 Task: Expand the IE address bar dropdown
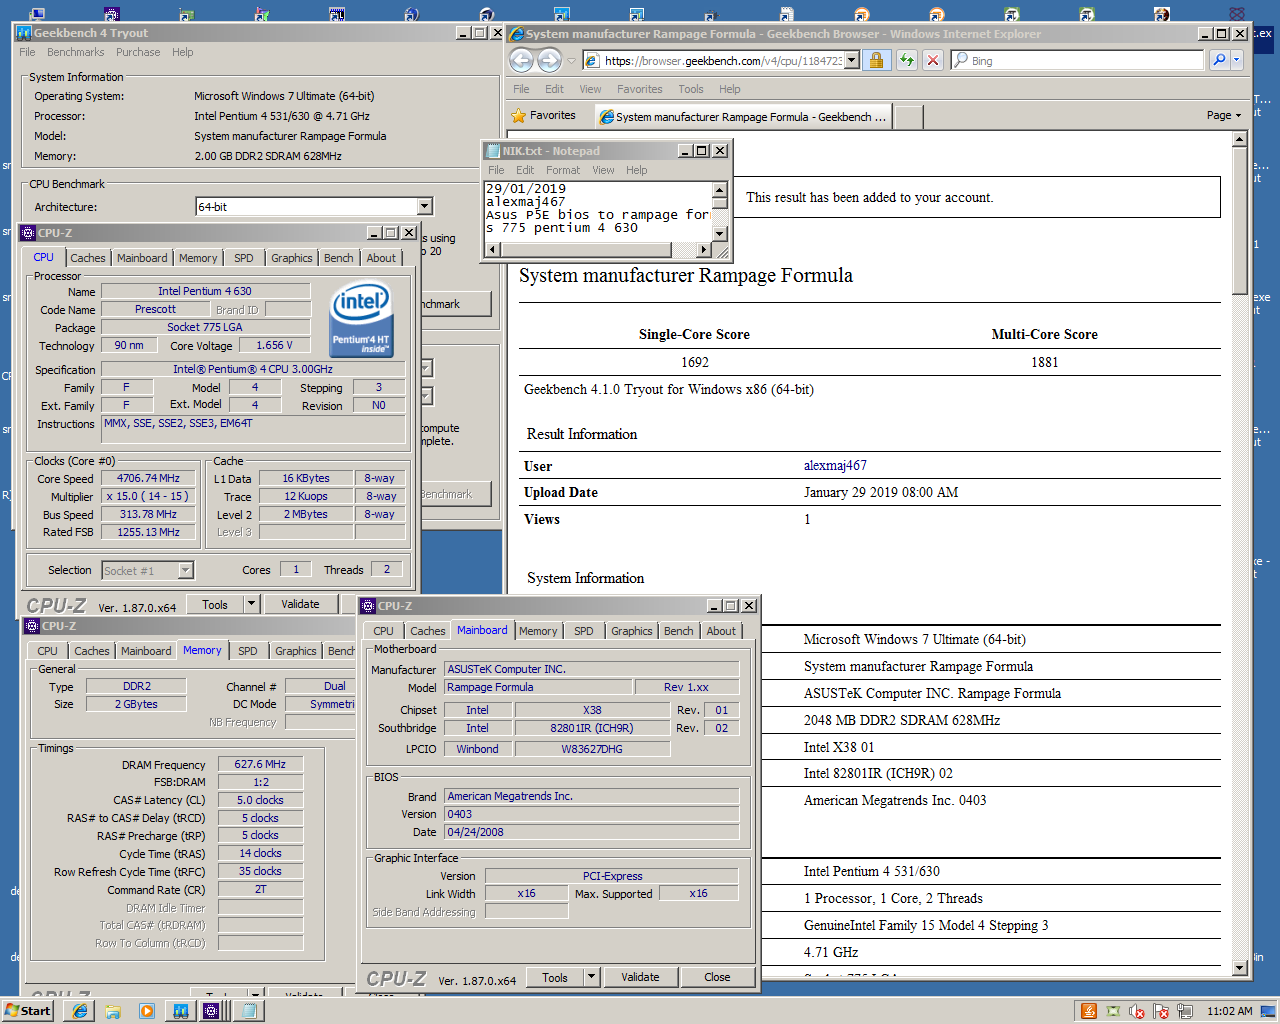[852, 61]
